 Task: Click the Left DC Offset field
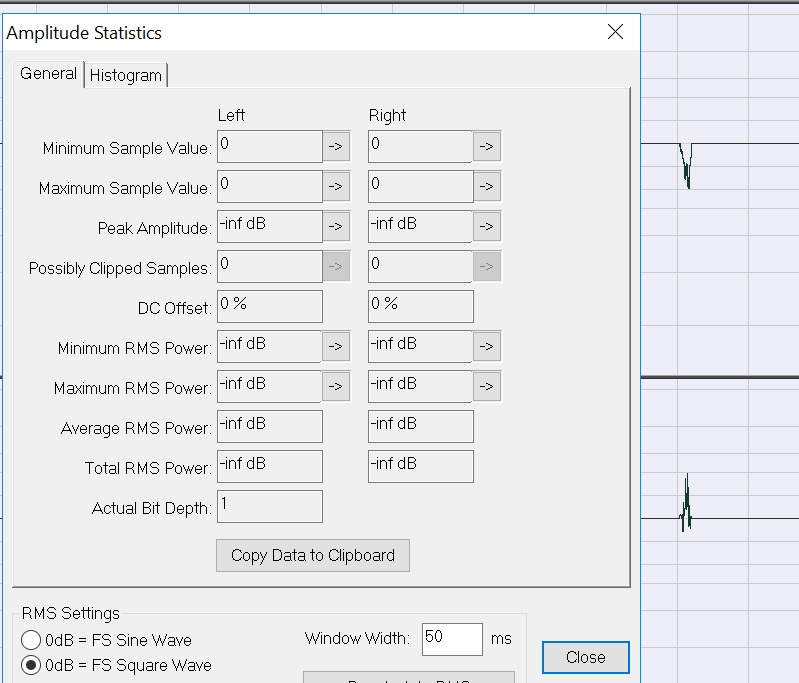pyautogui.click(x=269, y=306)
